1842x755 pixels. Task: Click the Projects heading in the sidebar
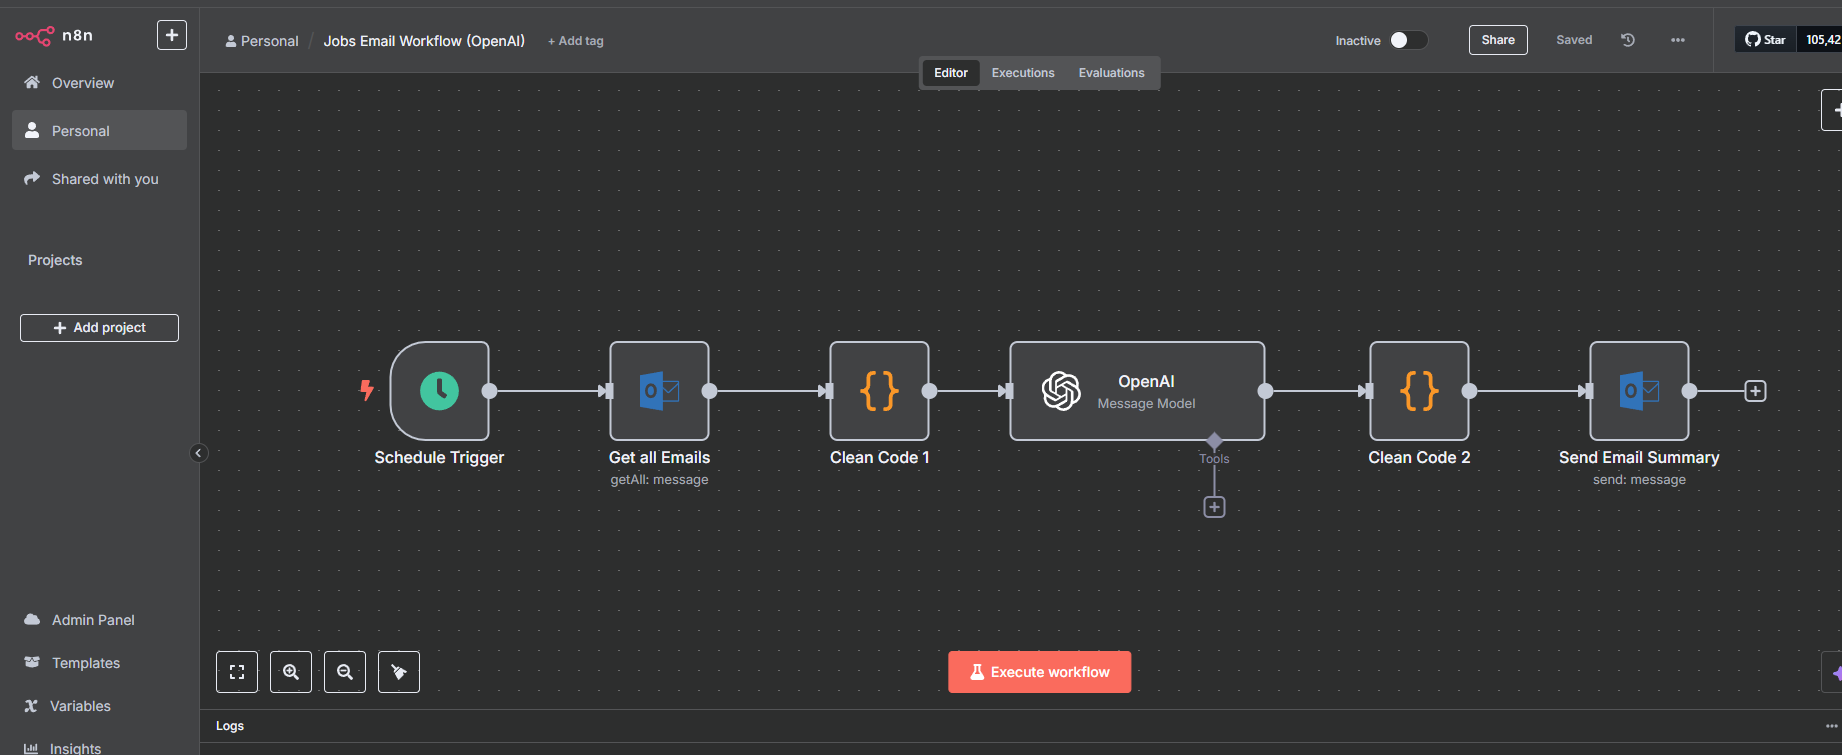(55, 260)
